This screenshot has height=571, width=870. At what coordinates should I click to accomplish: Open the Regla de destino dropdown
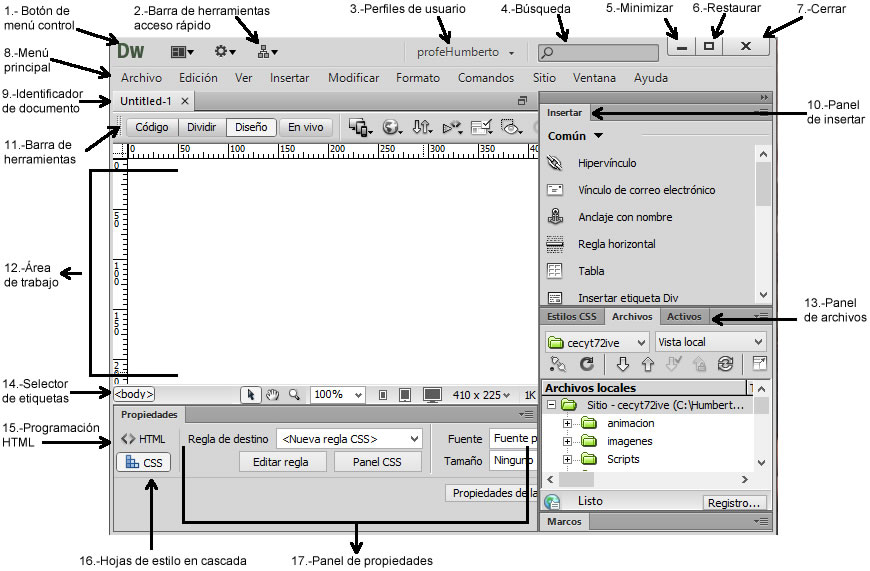[x=349, y=438]
